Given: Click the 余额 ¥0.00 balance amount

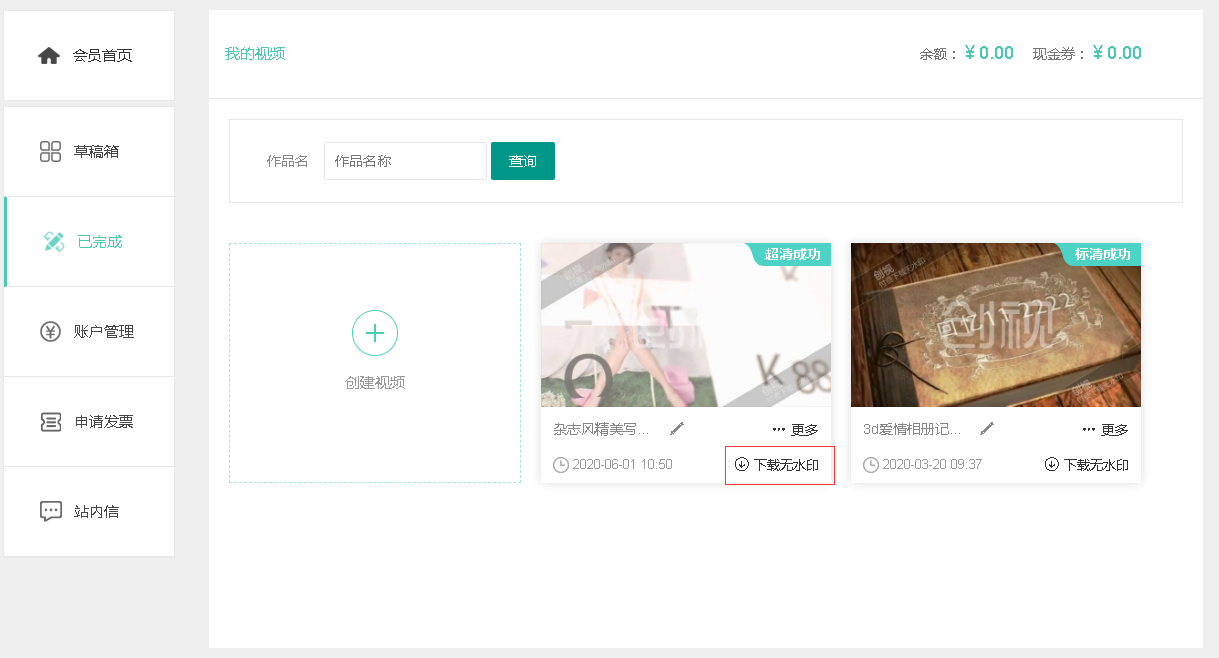Looking at the screenshot, I should [x=989, y=53].
